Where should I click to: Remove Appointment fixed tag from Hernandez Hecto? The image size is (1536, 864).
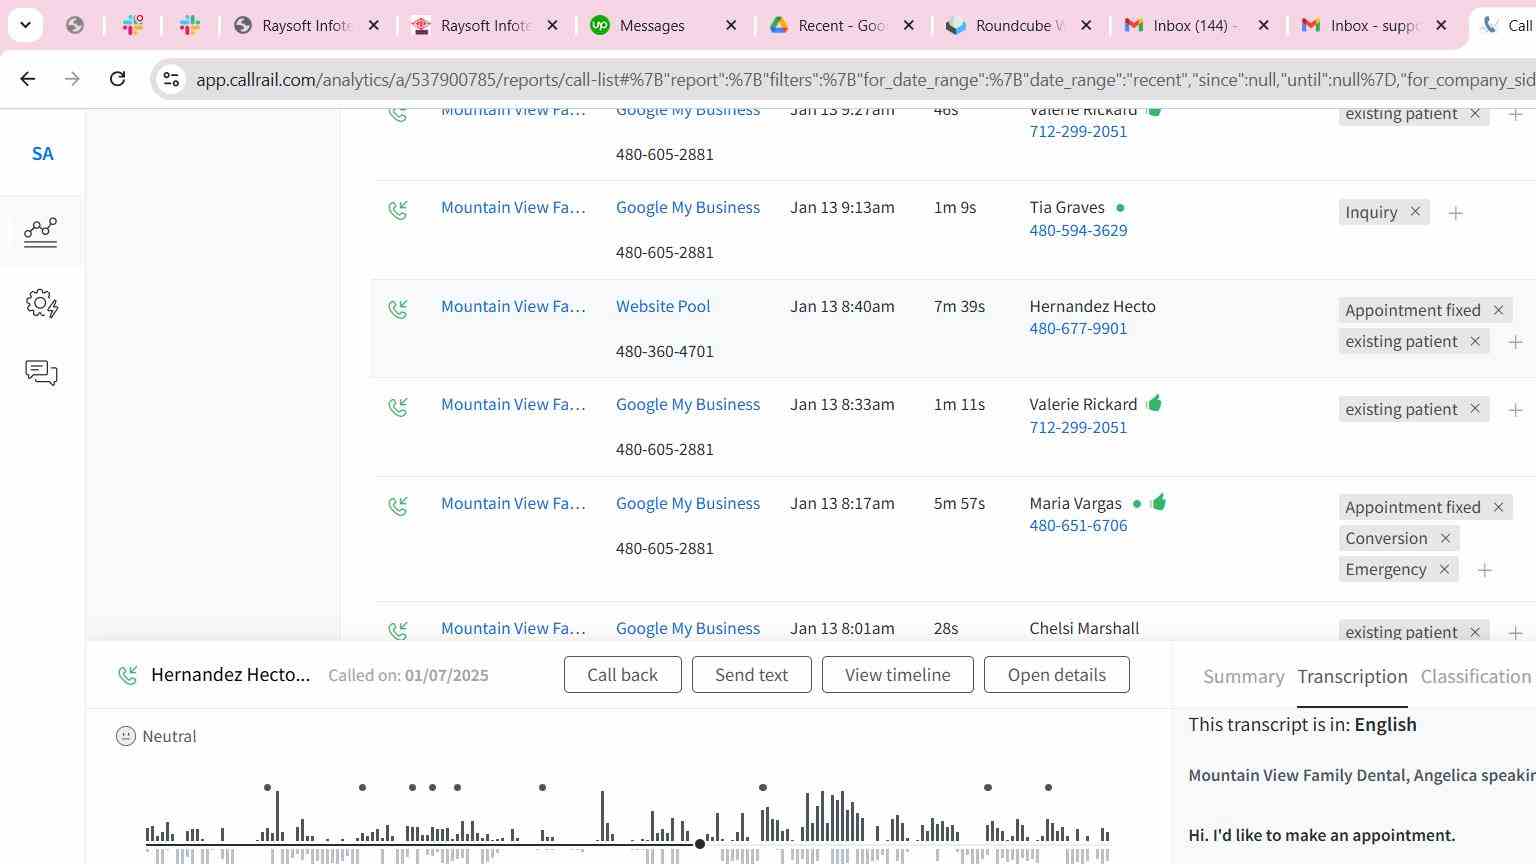click(1498, 311)
